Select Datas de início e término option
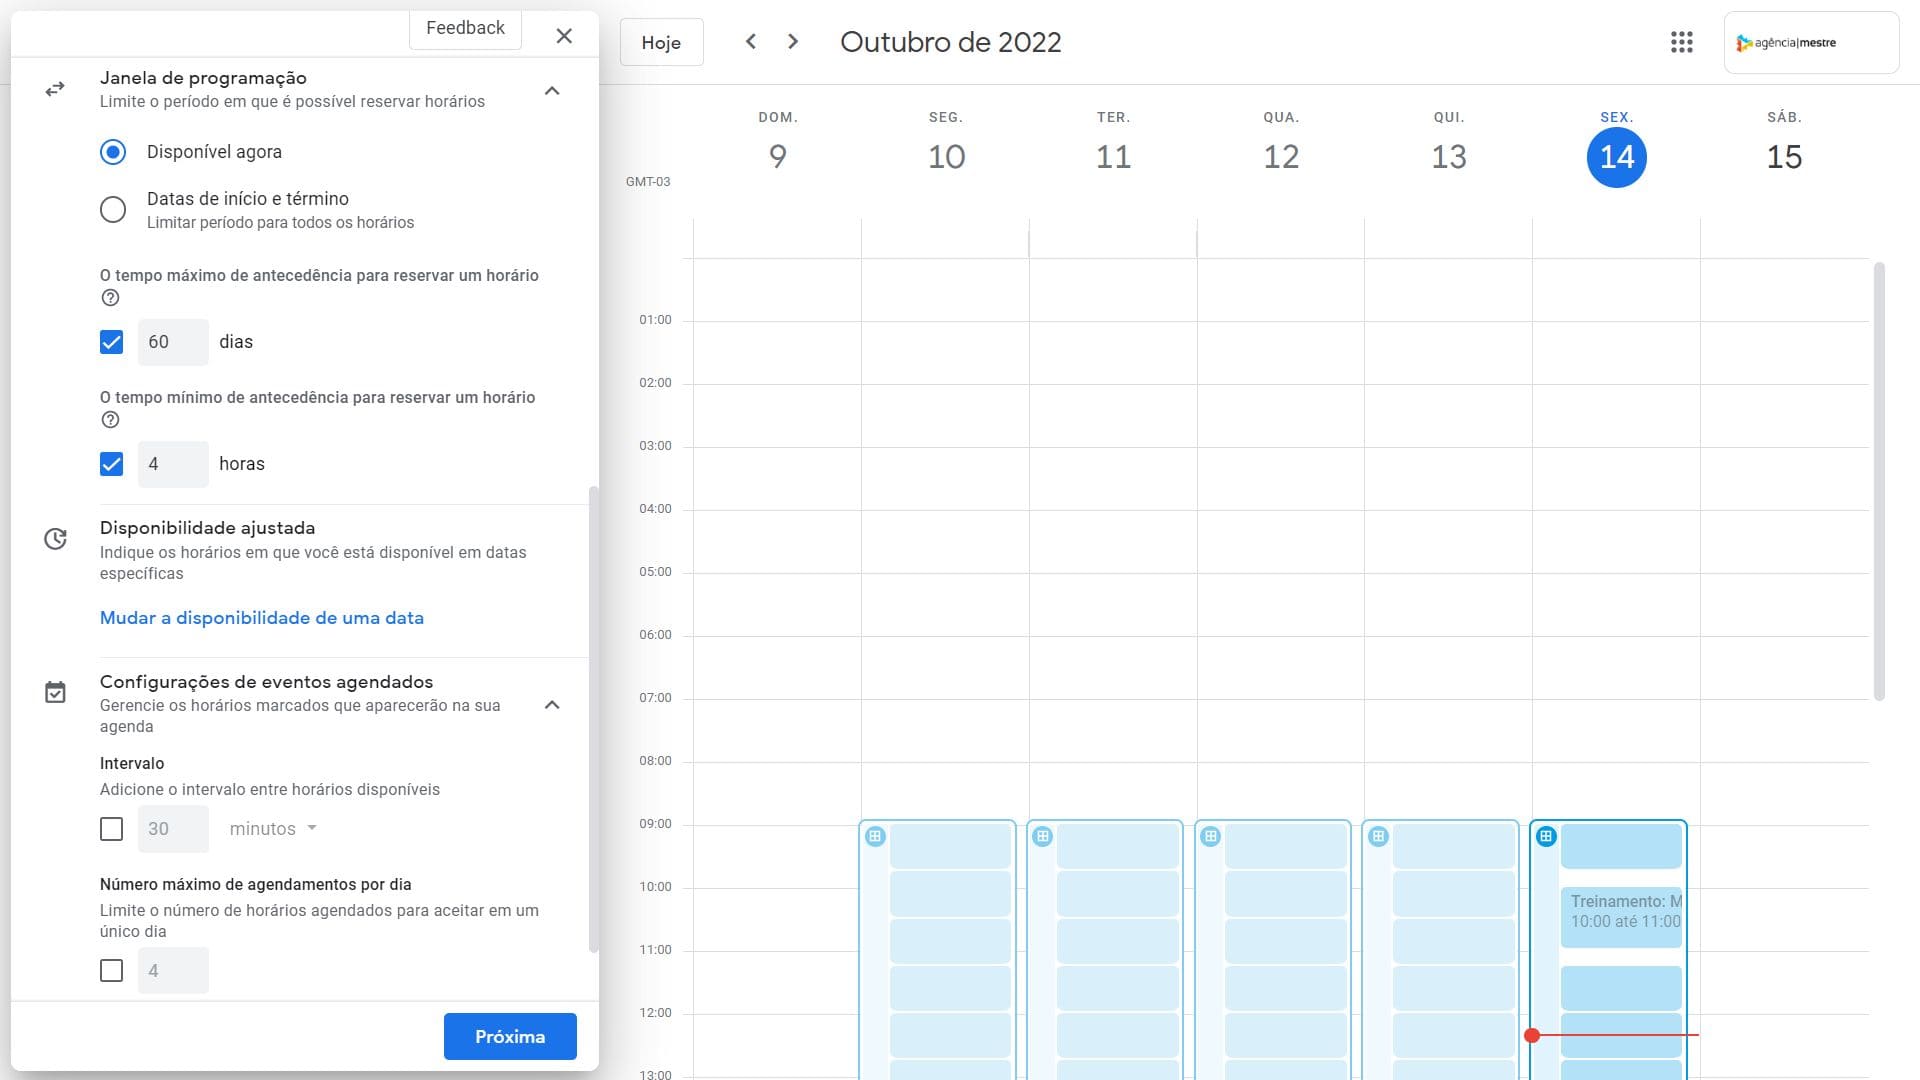Viewport: 1920px width, 1080px height. tap(113, 210)
